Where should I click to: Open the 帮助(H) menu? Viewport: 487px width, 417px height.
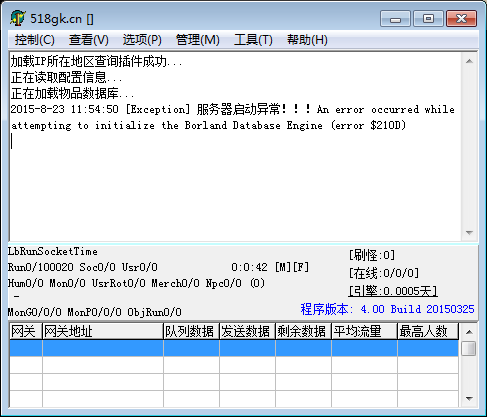pos(307,40)
